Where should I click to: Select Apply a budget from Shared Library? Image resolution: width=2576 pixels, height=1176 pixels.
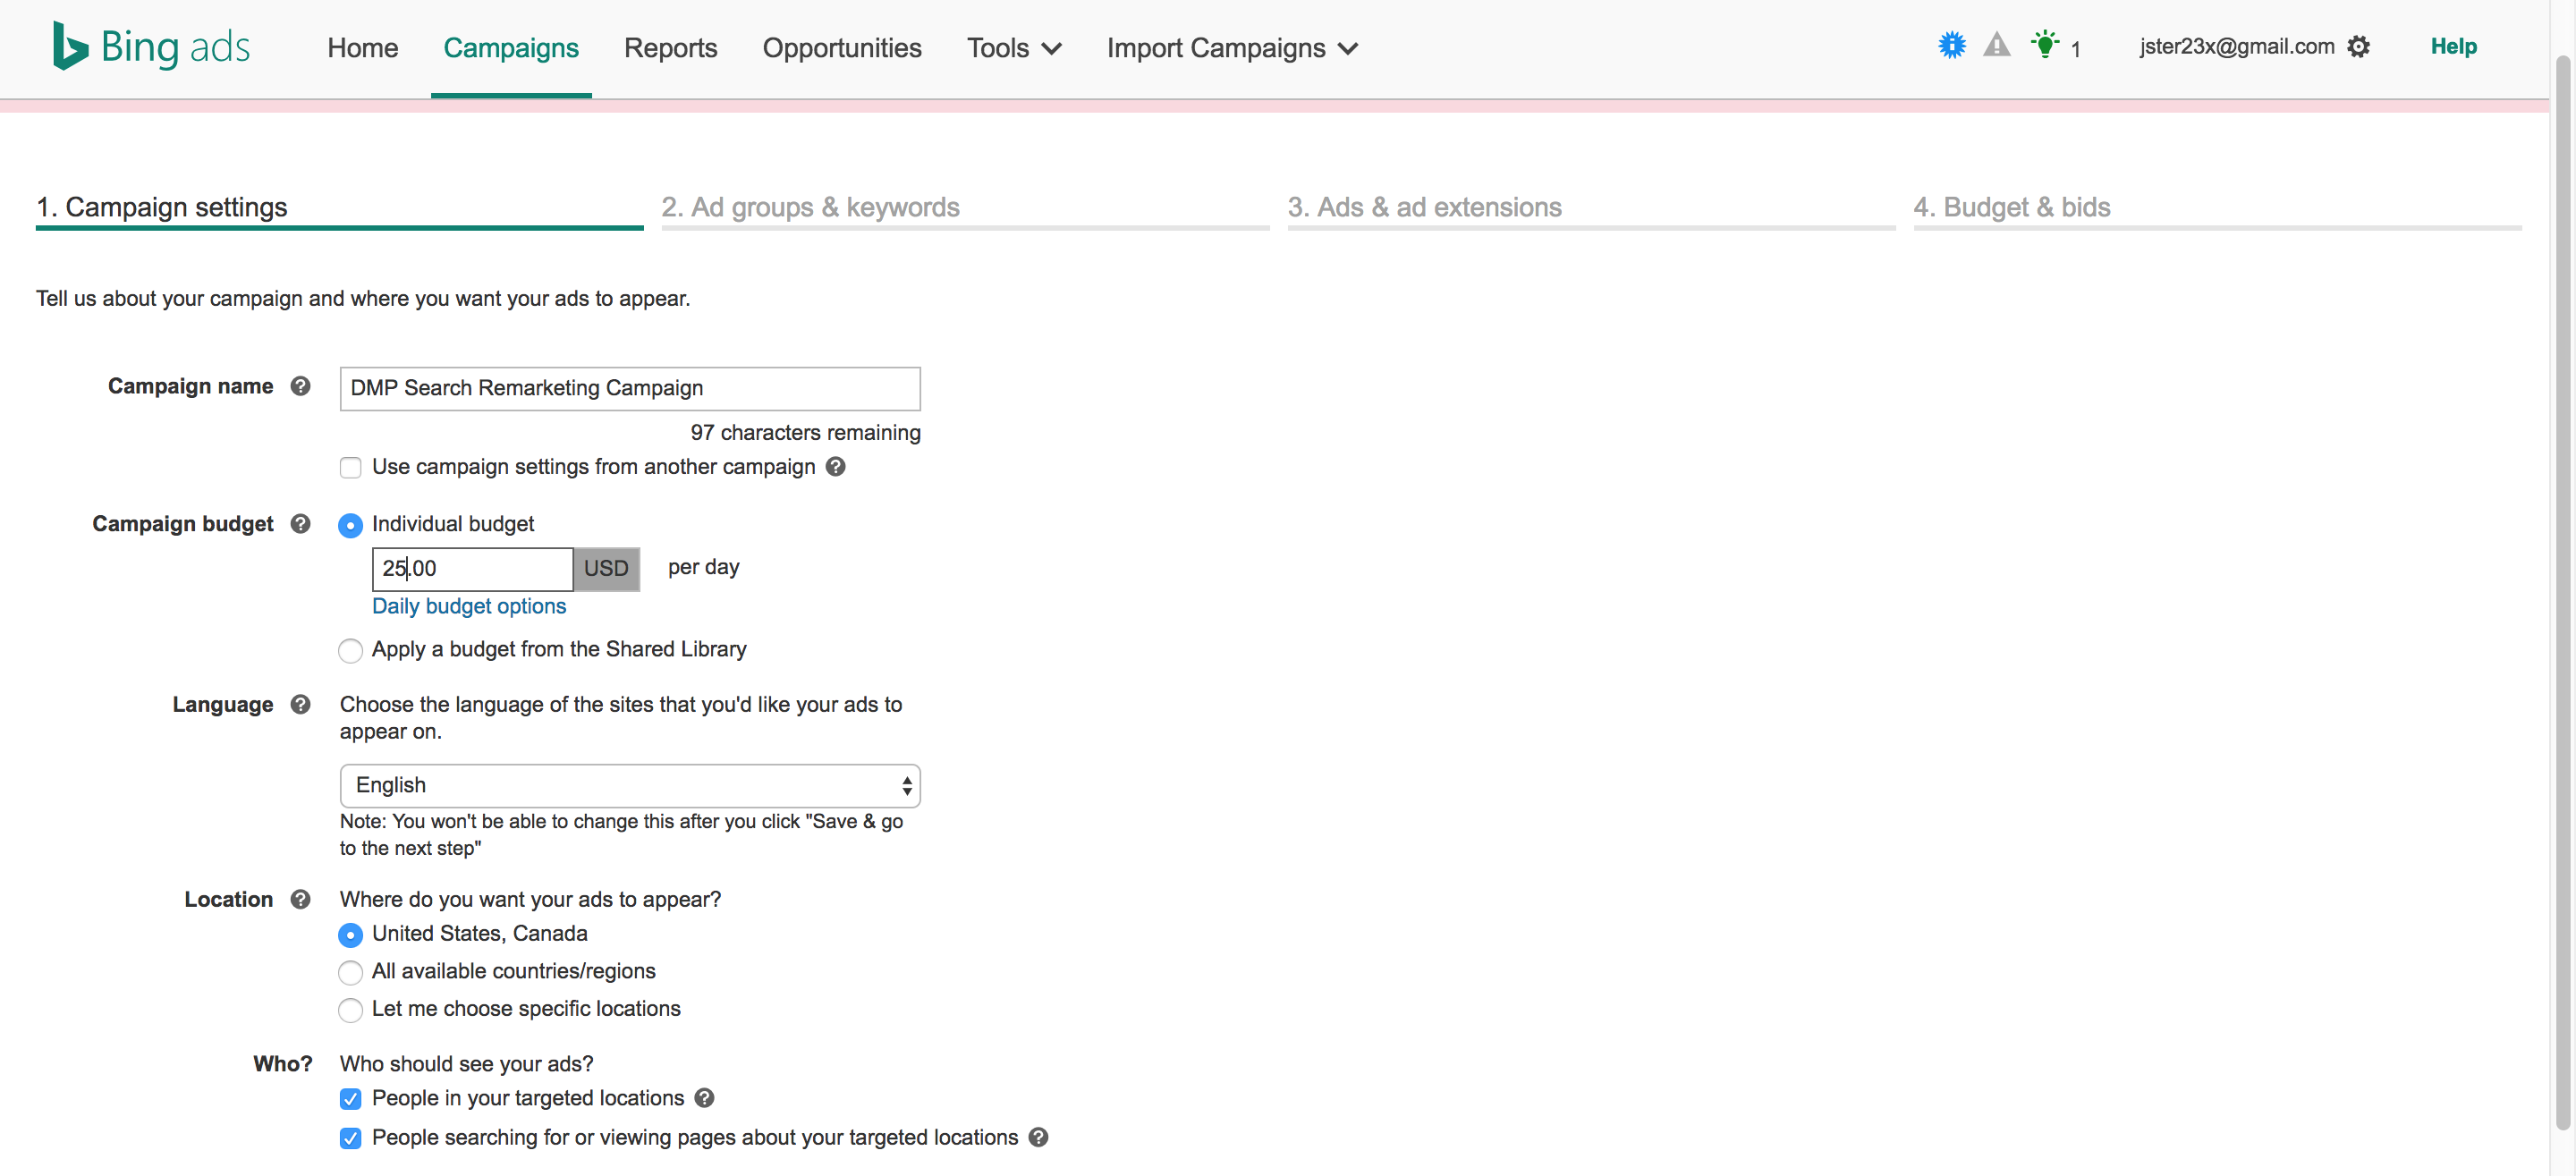pos(350,651)
